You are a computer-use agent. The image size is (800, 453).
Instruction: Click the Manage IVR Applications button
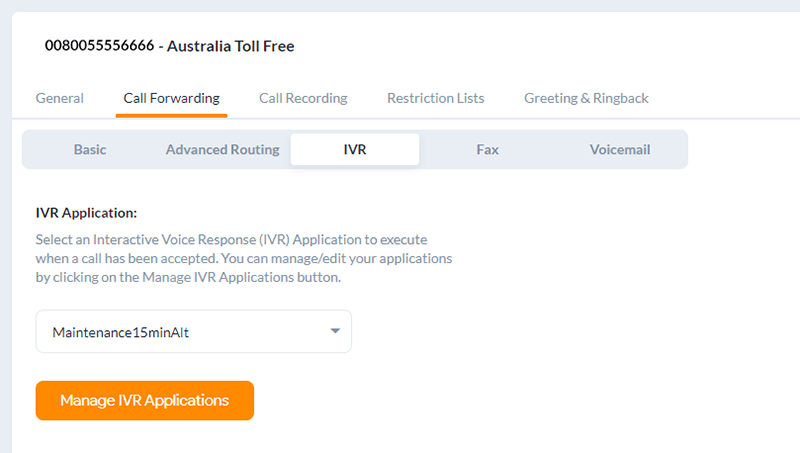[145, 400]
